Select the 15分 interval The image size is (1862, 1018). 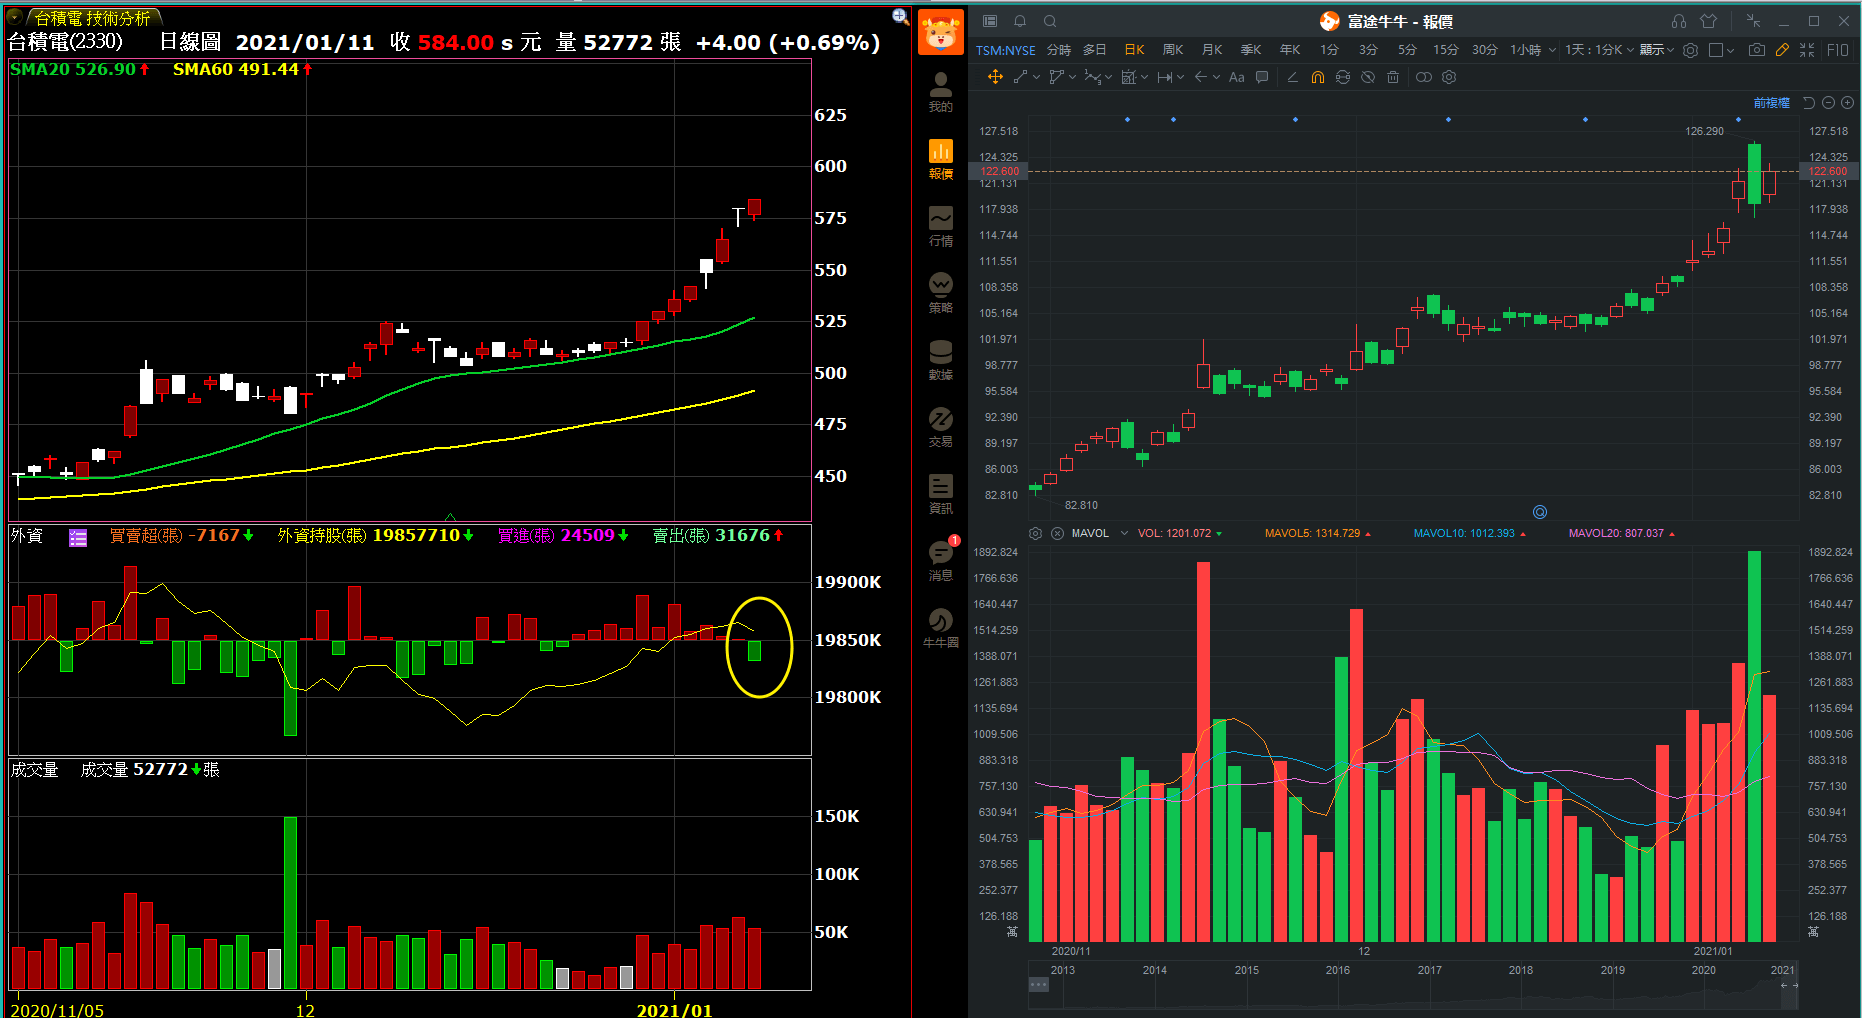pos(1446,50)
